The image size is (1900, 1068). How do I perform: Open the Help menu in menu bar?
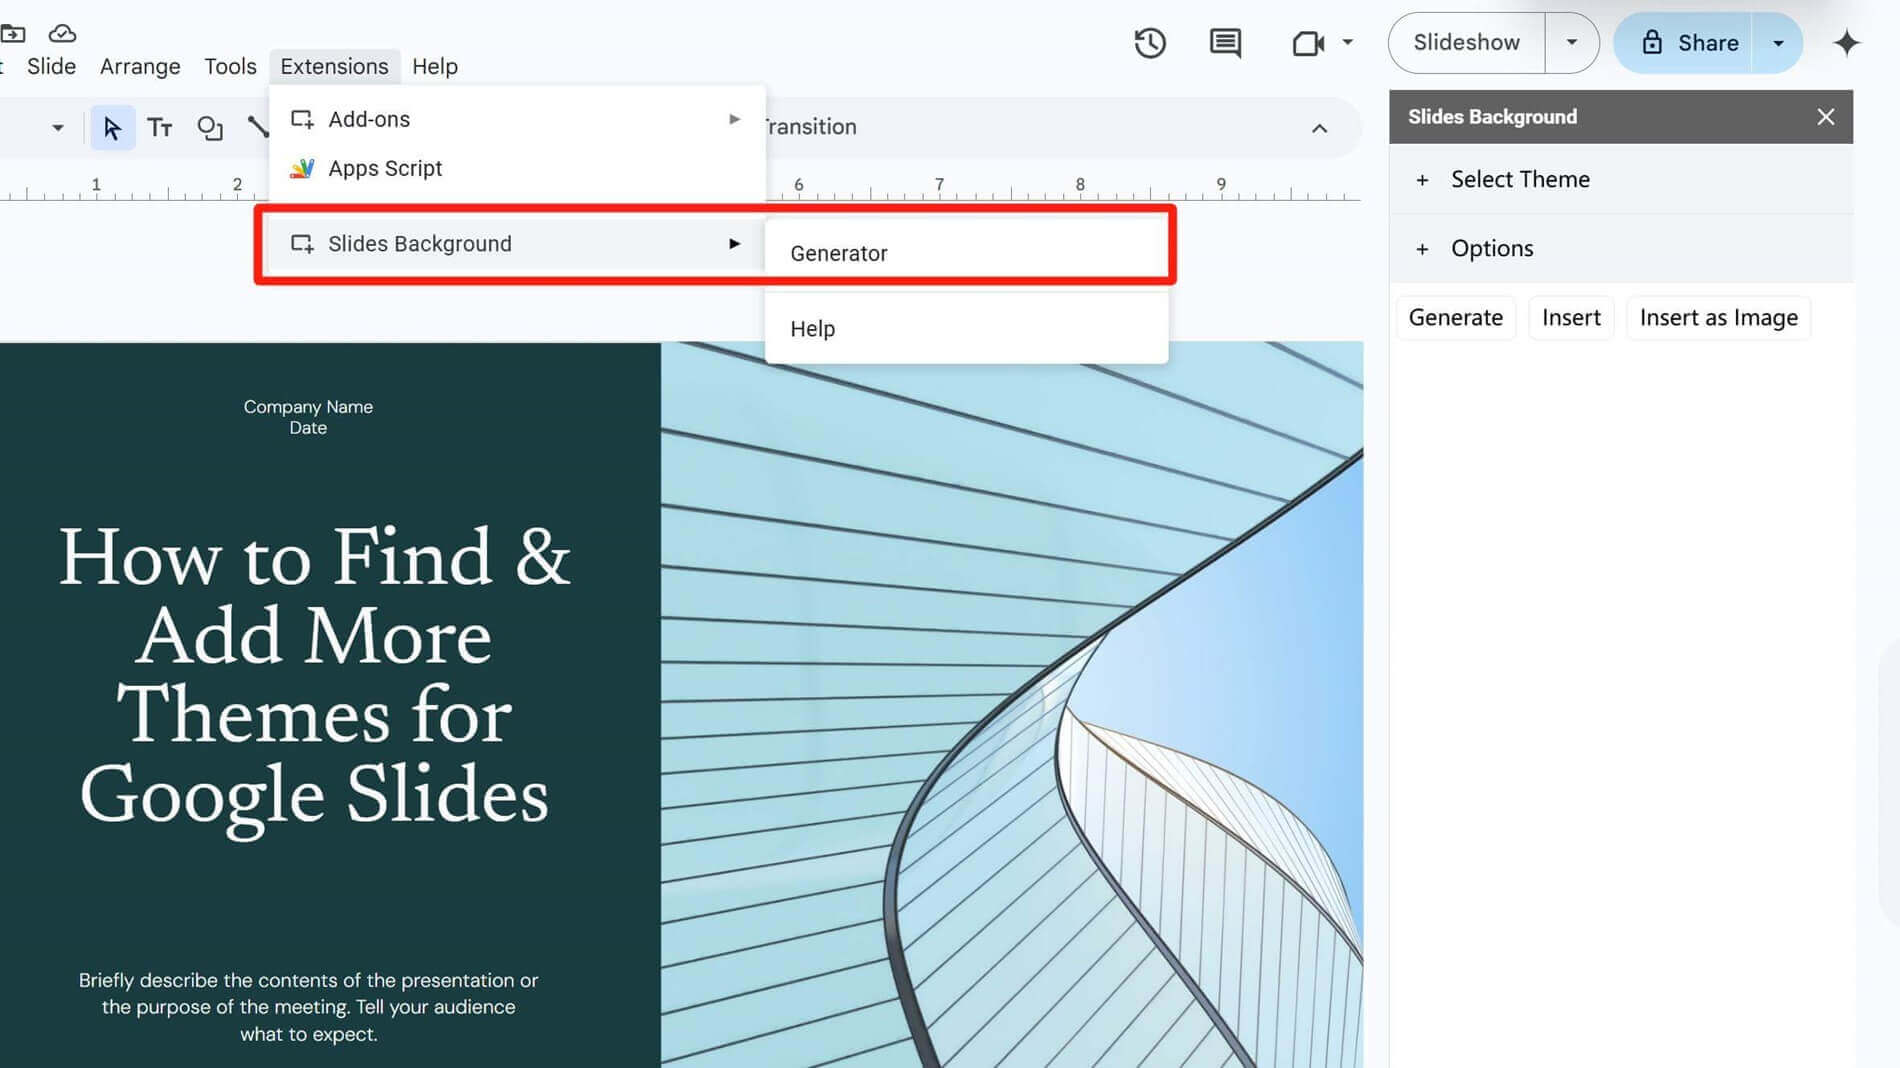coord(435,66)
